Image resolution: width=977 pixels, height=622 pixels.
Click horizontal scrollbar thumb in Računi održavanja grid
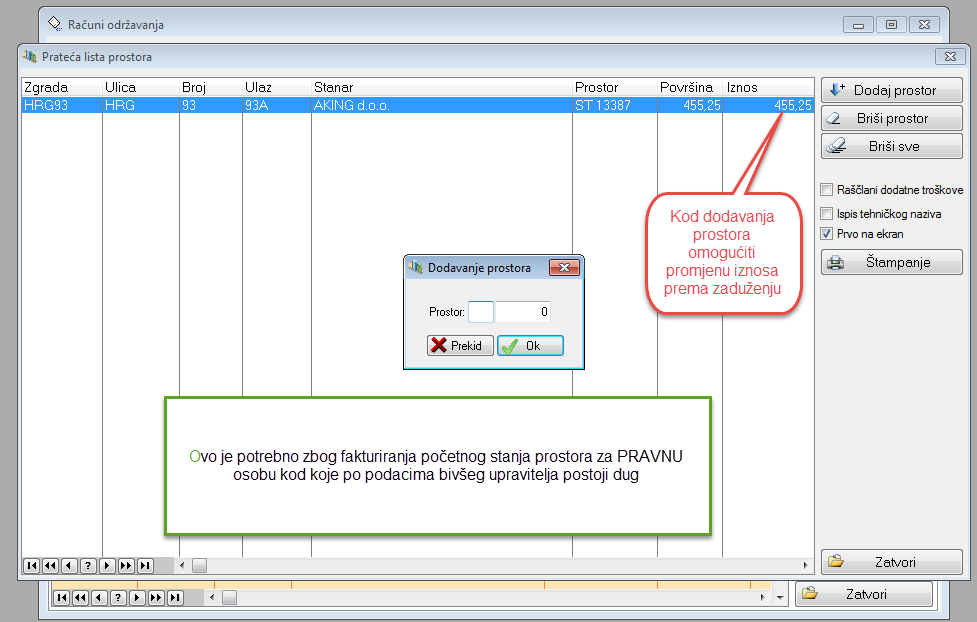click(x=229, y=598)
